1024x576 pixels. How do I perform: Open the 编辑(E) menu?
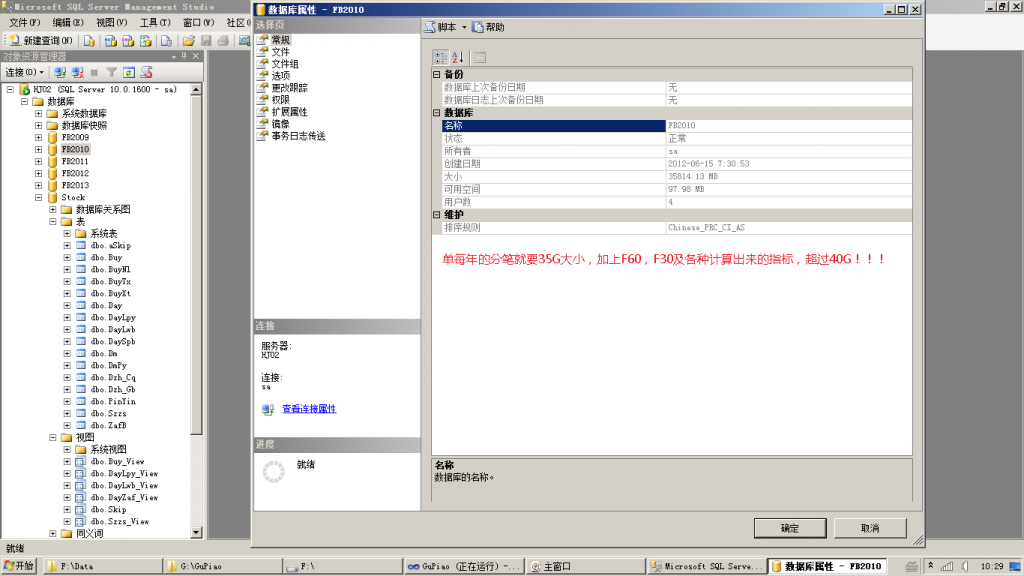tap(68, 23)
